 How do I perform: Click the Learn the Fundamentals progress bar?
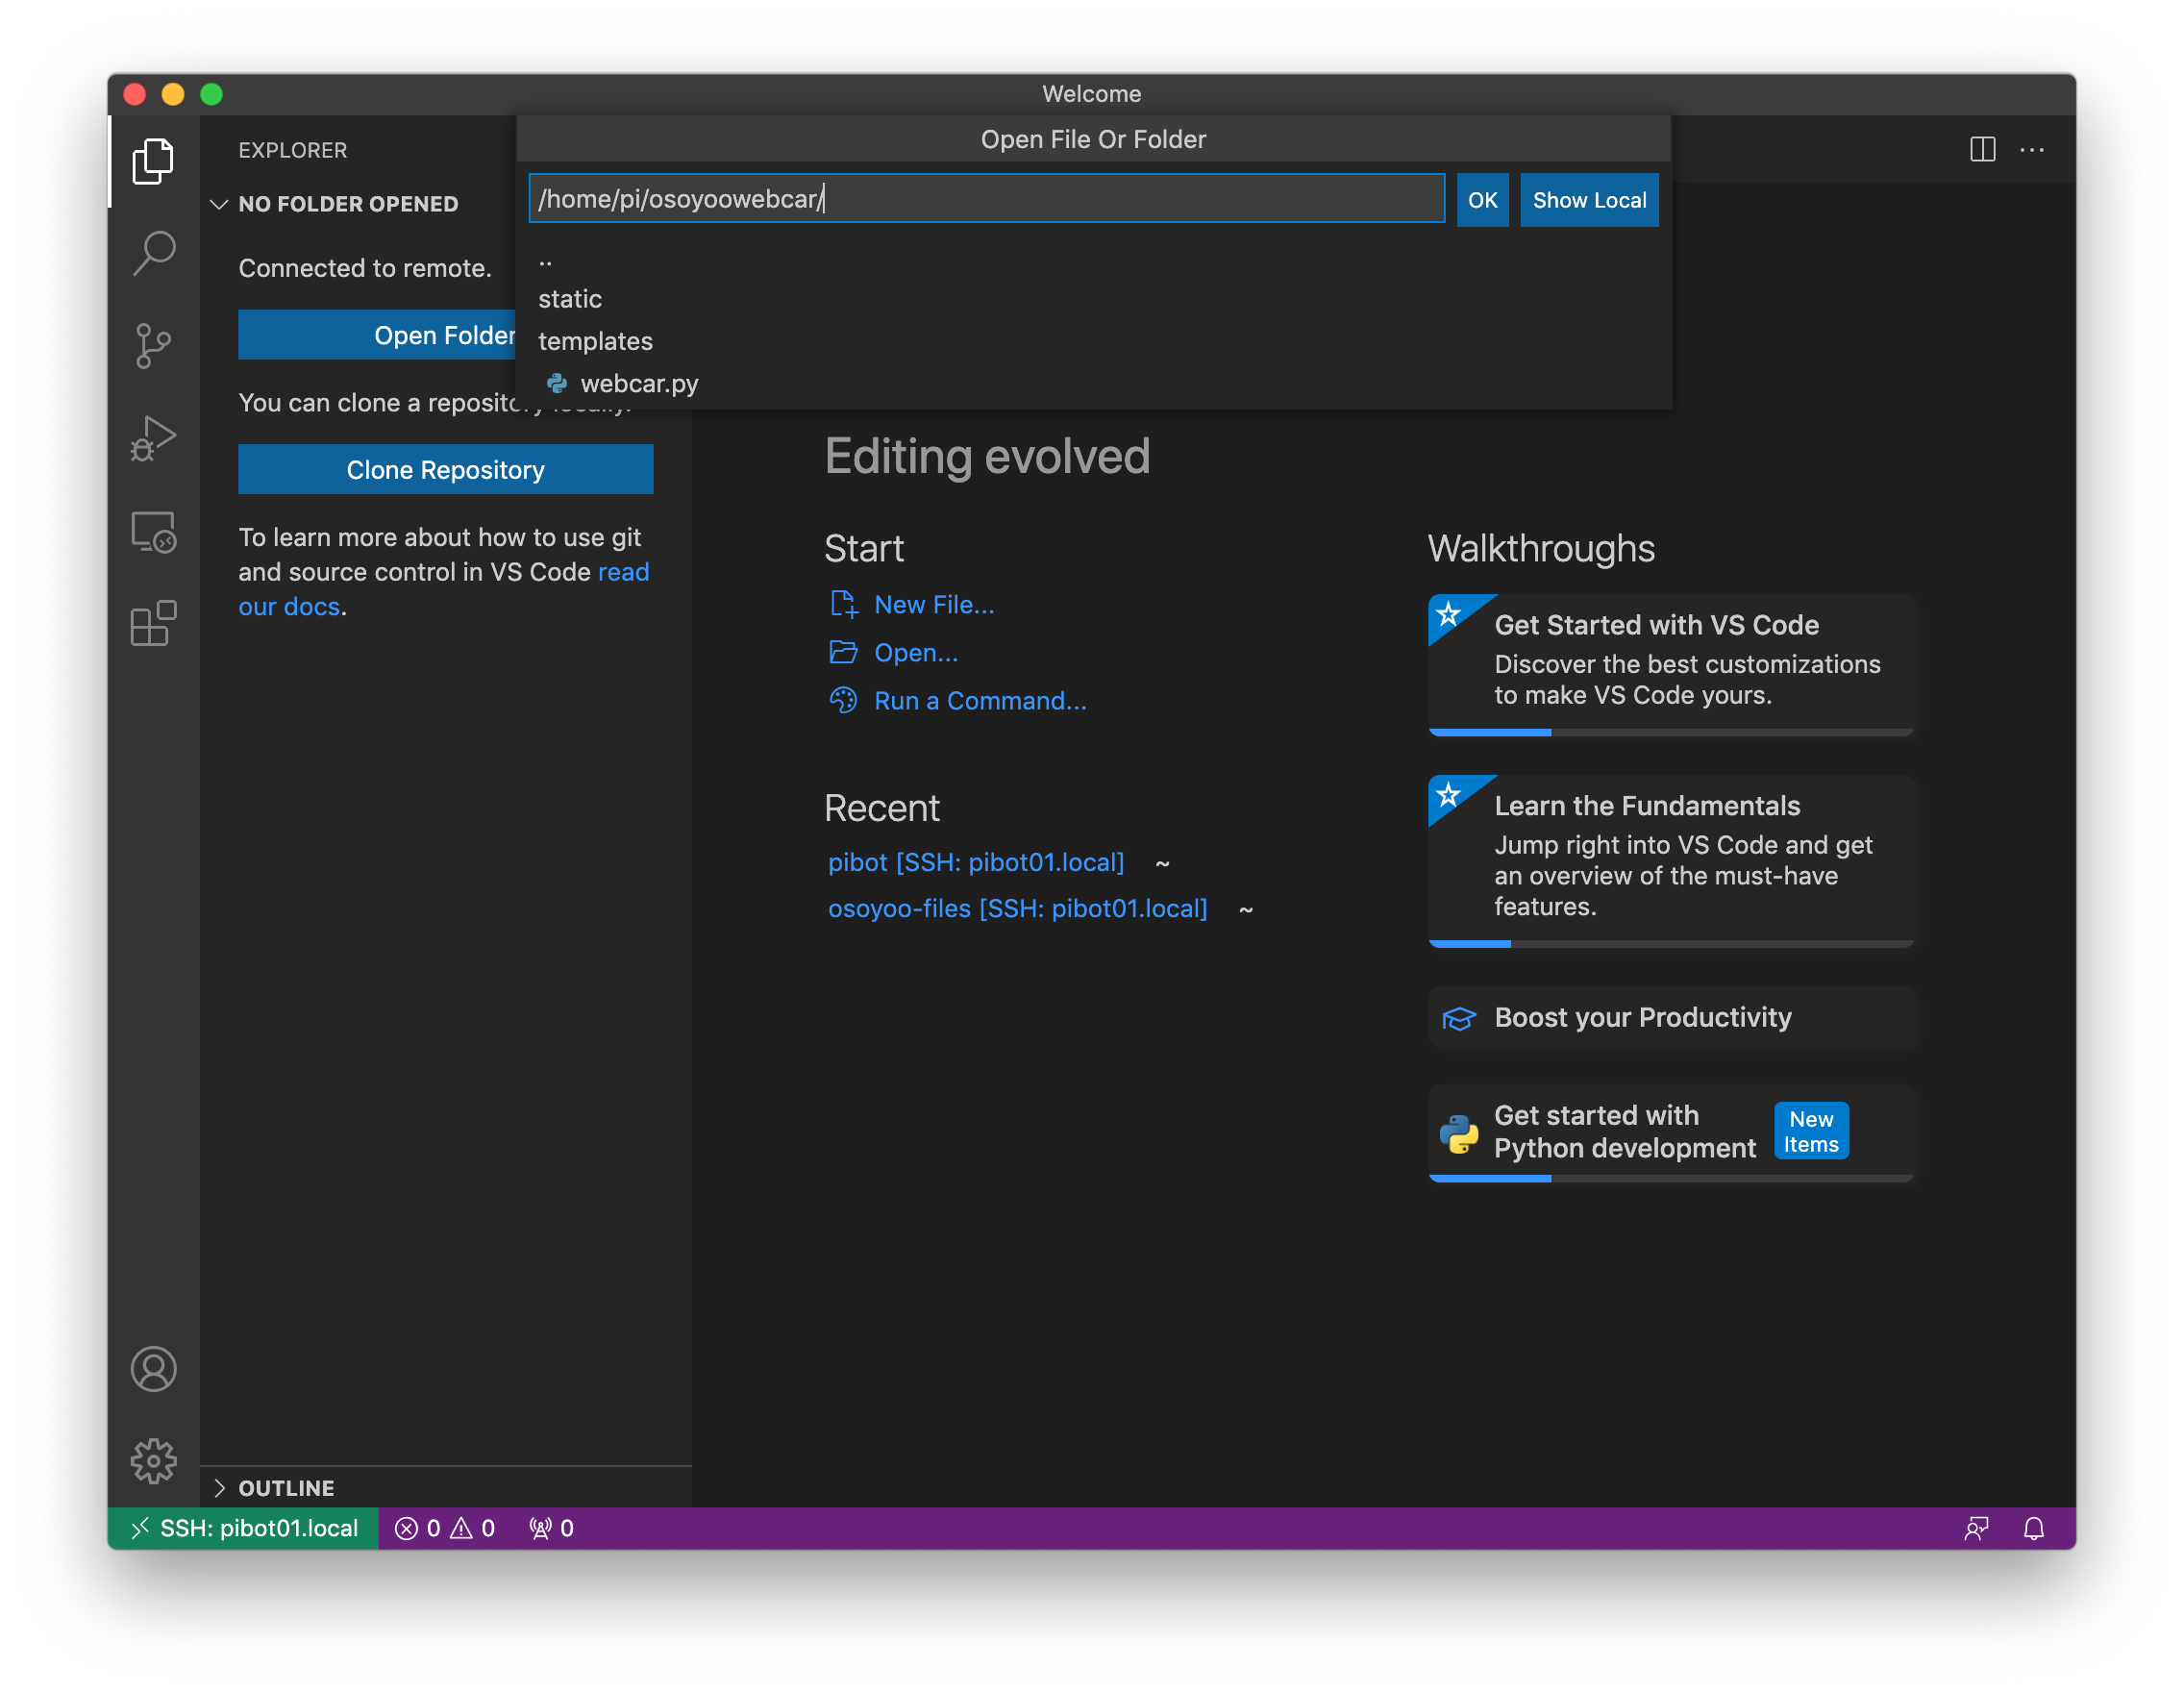coord(1670,943)
